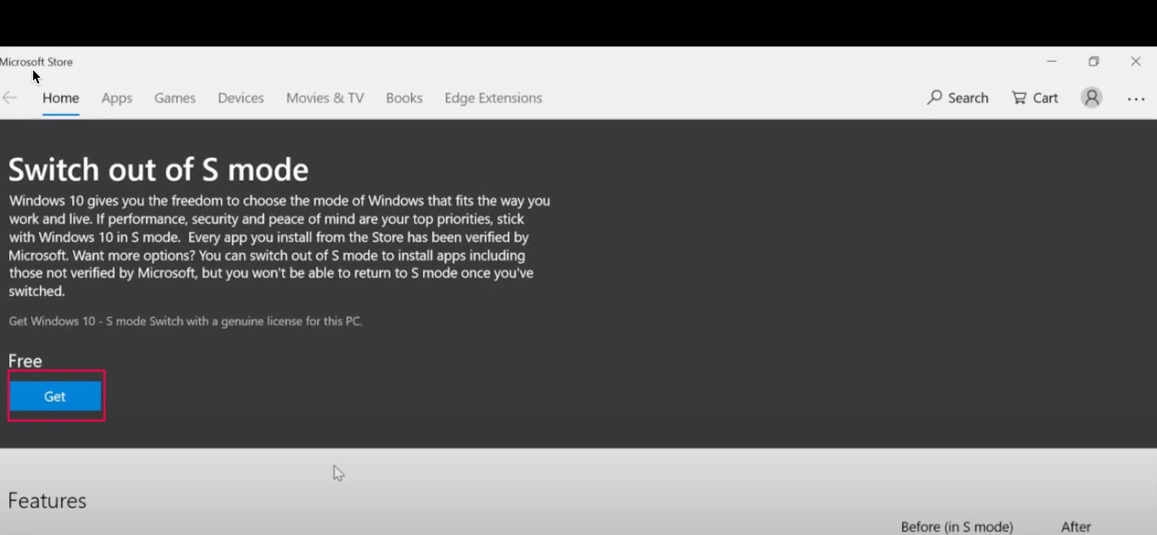Minimize the Microsoft Store window
The height and width of the screenshot is (535, 1157).
click(x=1052, y=61)
